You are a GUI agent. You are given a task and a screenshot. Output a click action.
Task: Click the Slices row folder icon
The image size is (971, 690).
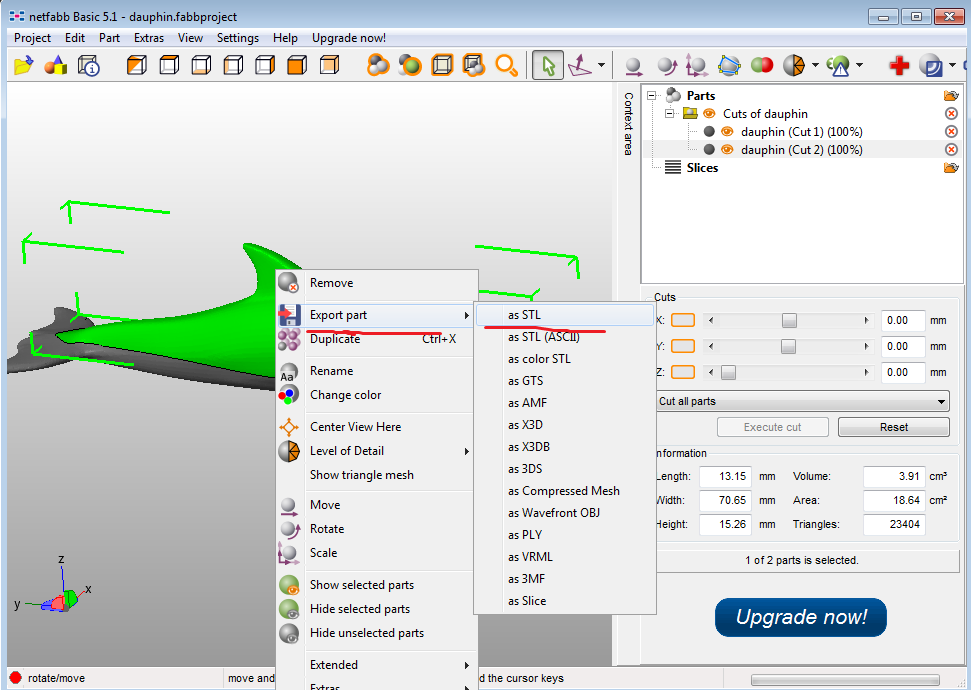pos(951,168)
